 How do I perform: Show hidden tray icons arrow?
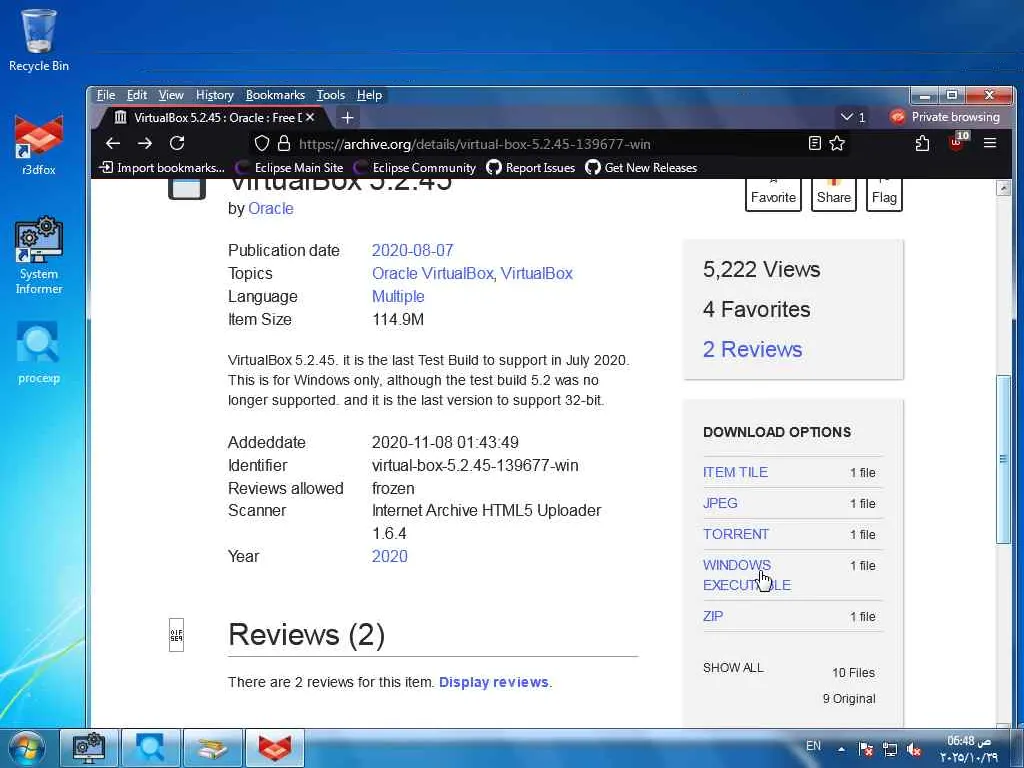(x=841, y=749)
